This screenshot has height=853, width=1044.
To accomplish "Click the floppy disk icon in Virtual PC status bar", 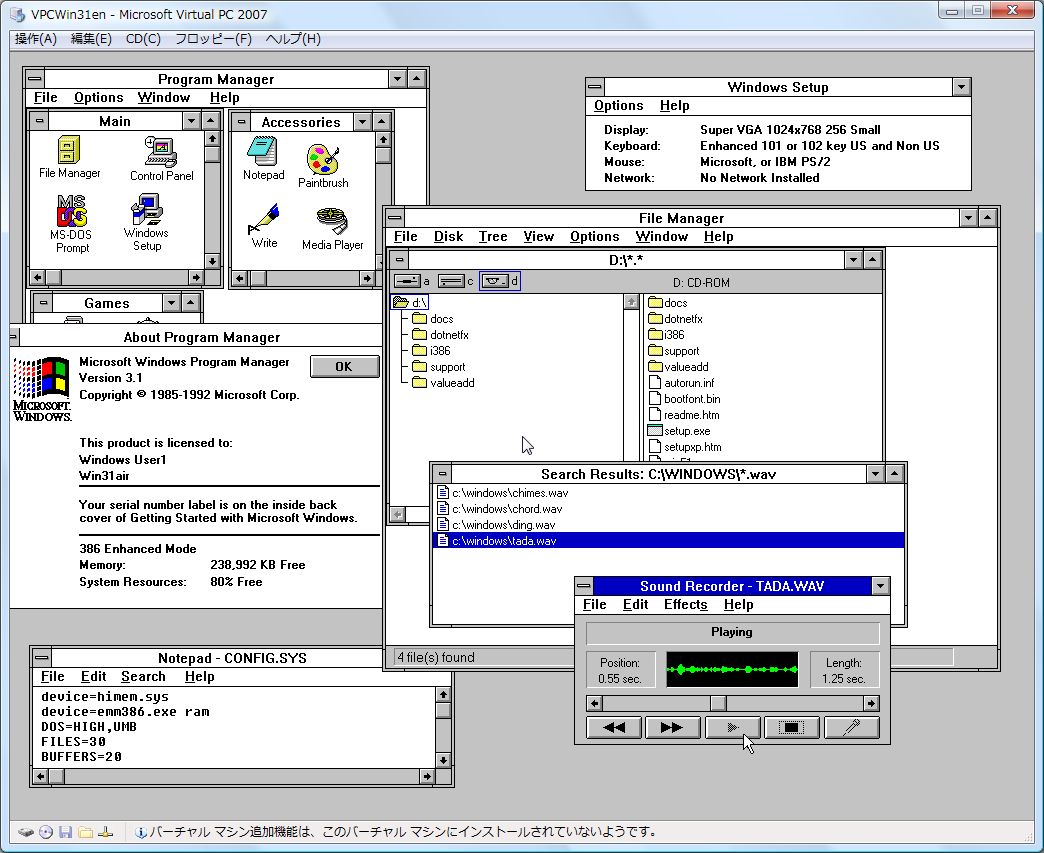I will click(65, 832).
